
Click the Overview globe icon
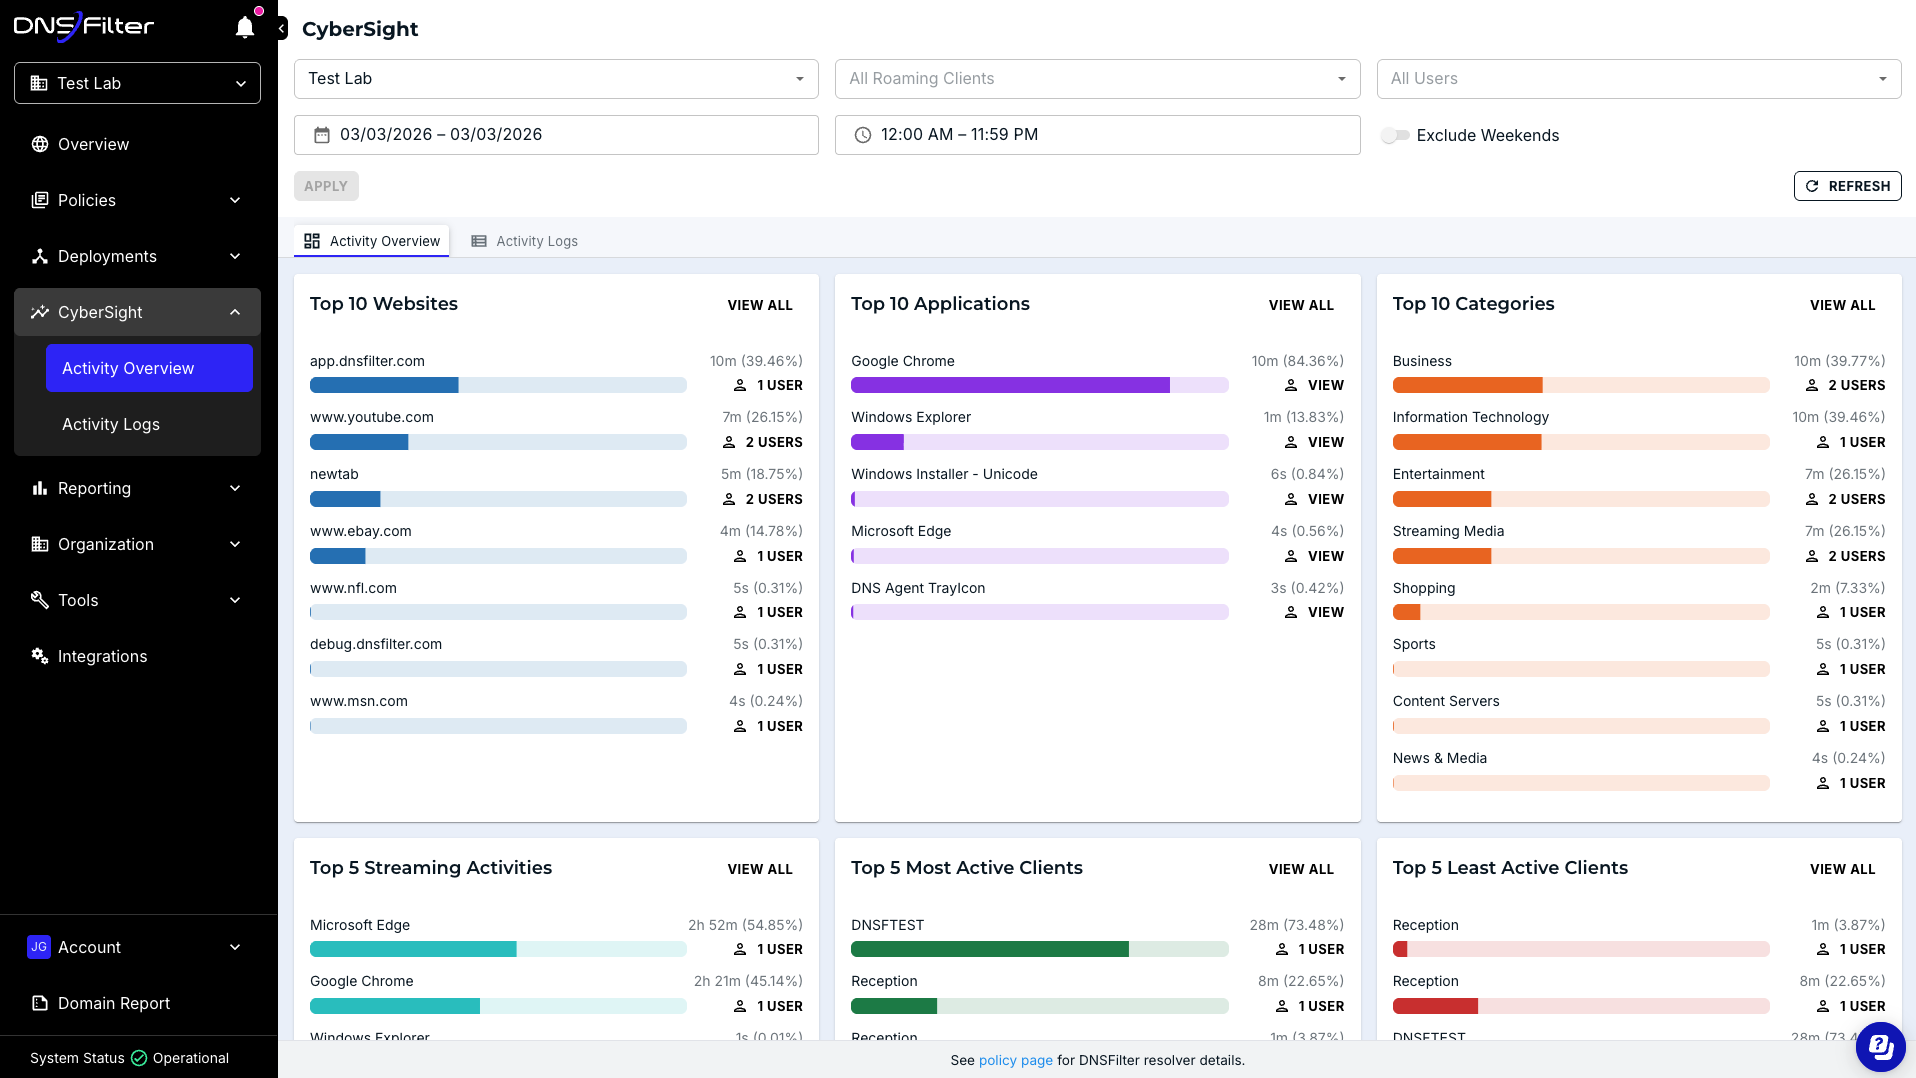point(40,144)
